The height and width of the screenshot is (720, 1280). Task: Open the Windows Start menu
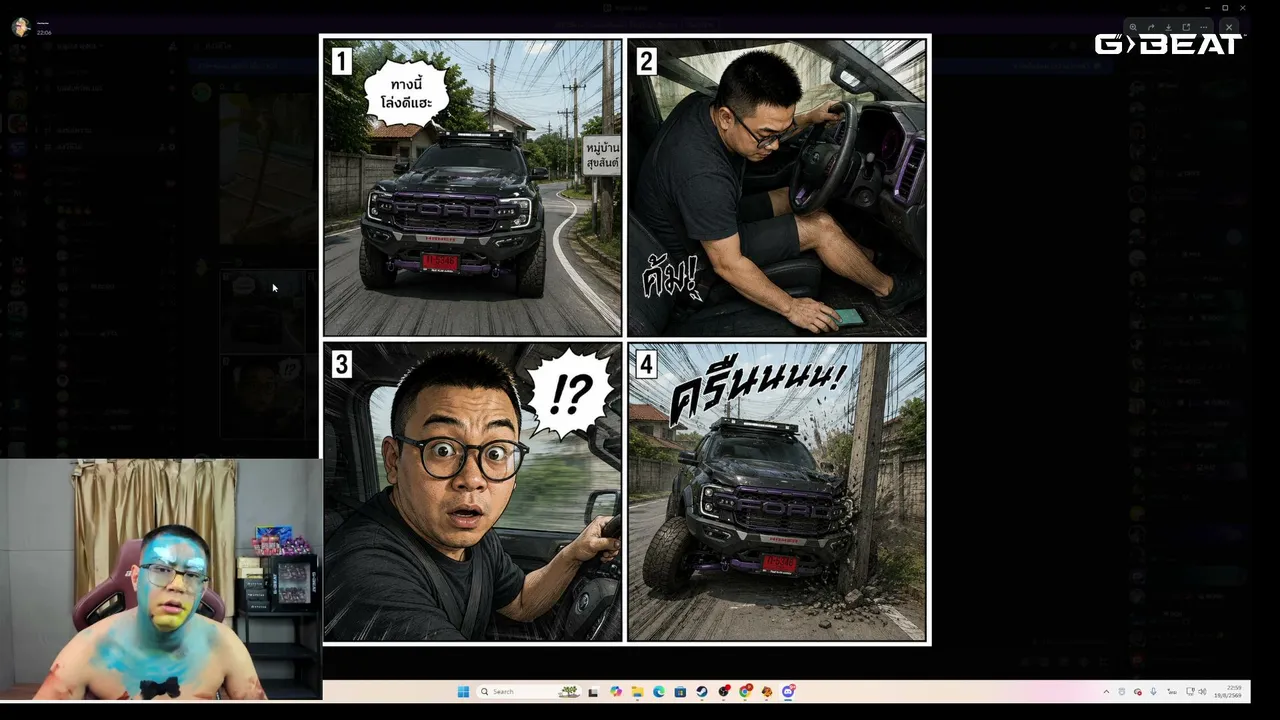463,691
